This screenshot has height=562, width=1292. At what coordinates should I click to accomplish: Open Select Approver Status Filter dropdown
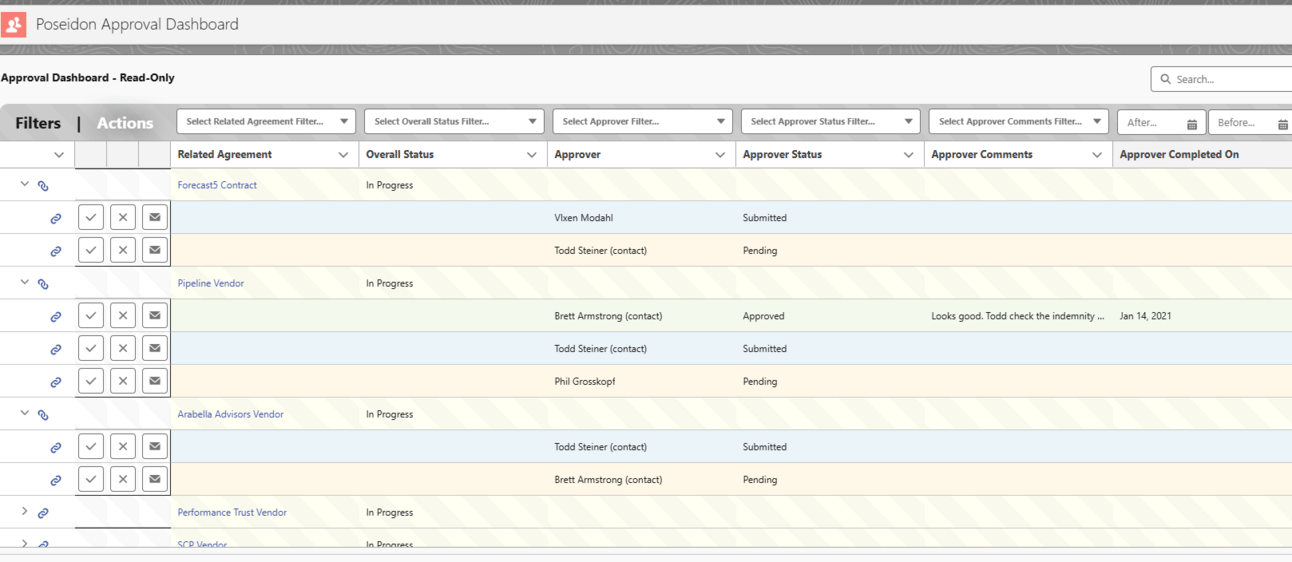(830, 122)
